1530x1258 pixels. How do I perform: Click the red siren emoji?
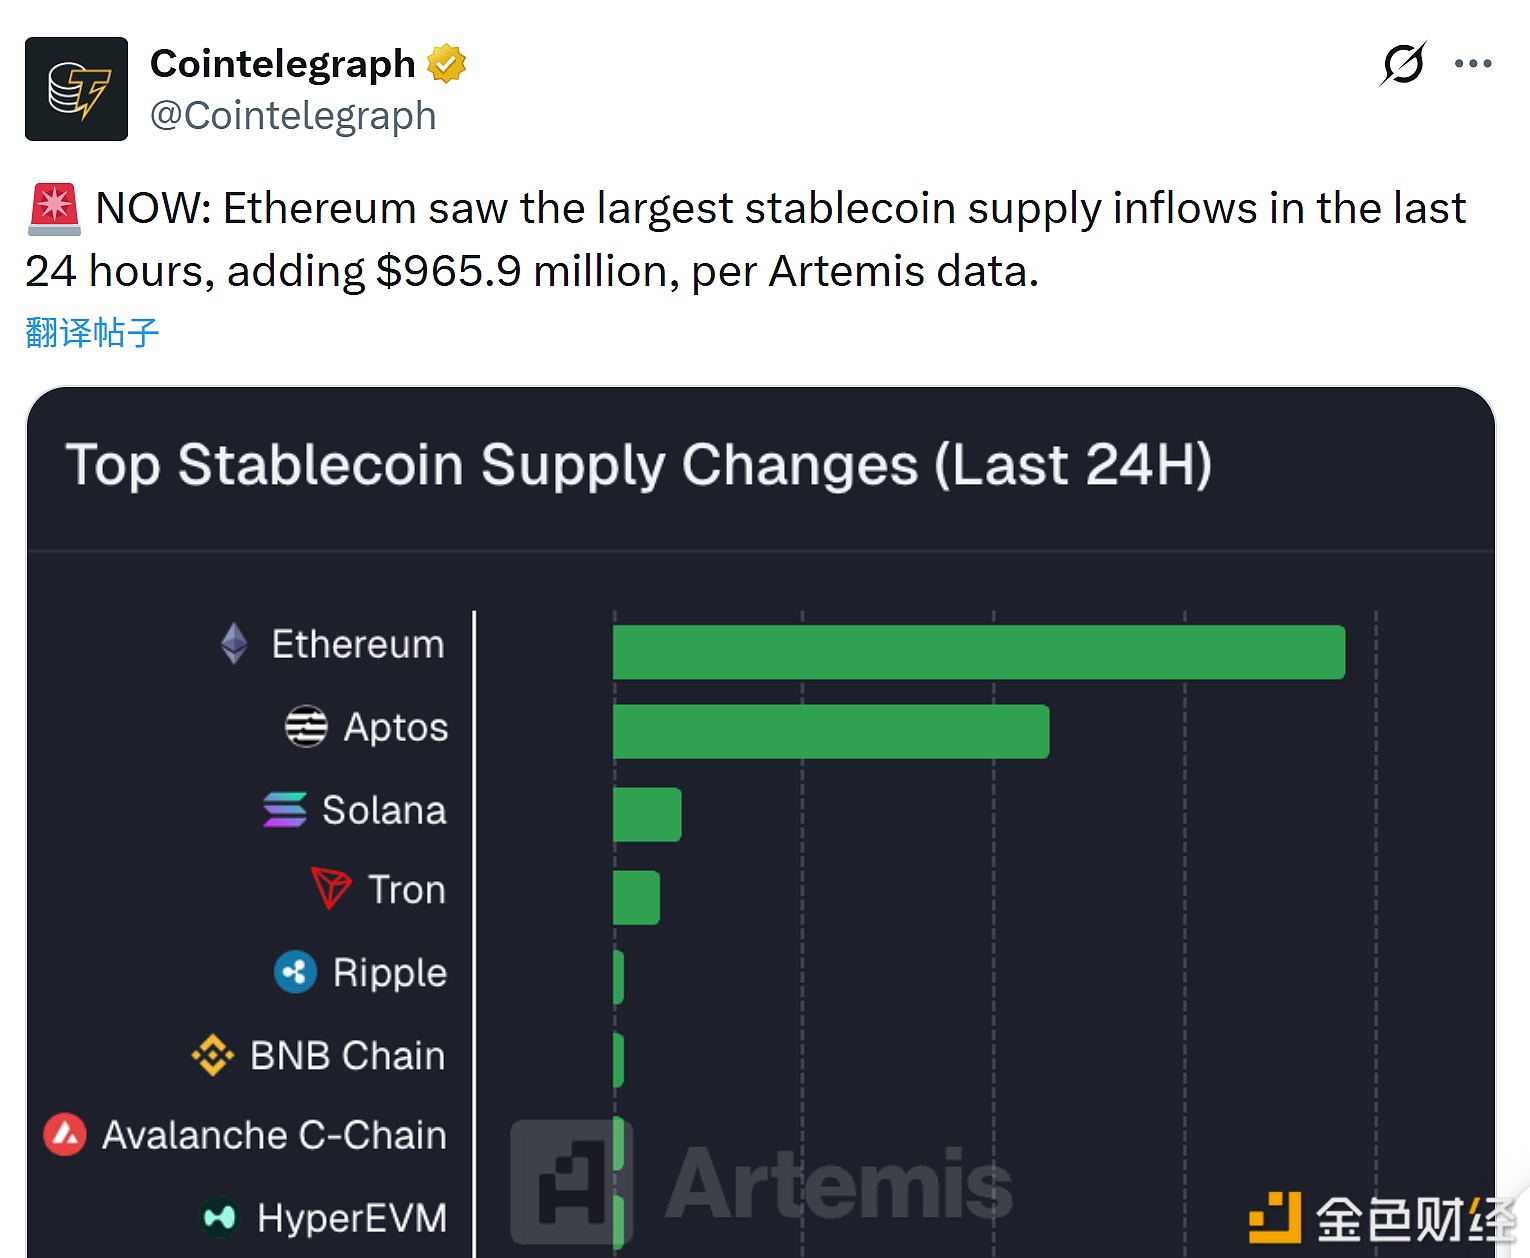click(54, 209)
